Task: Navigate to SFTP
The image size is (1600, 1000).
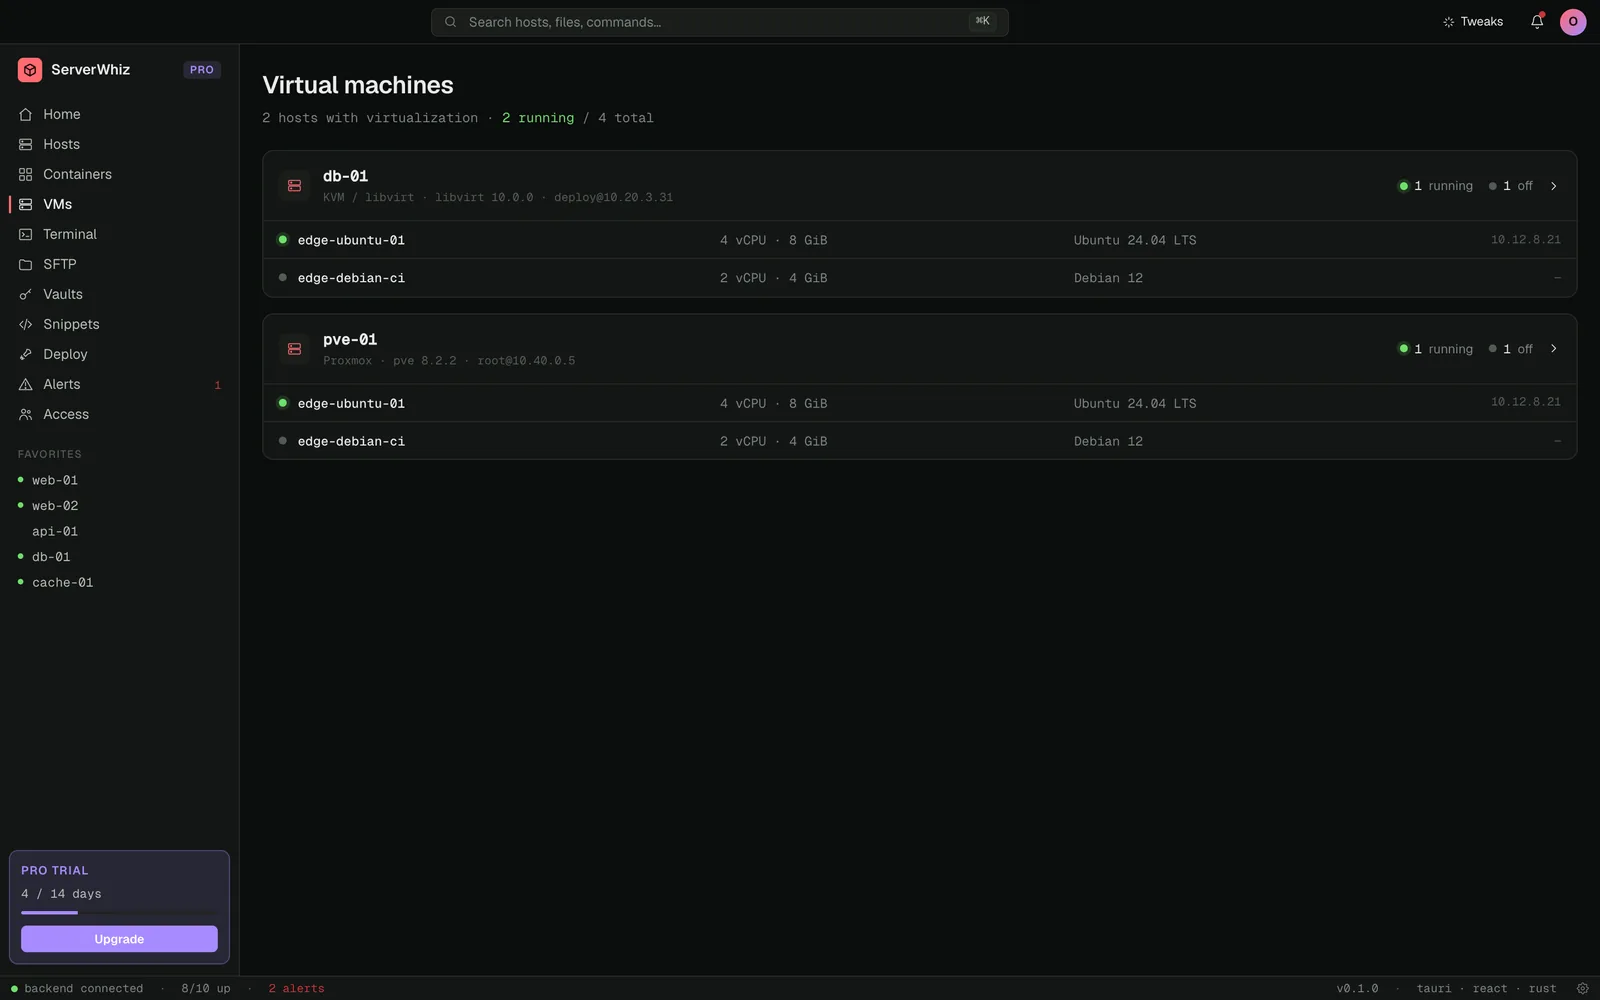Action: coord(119,264)
